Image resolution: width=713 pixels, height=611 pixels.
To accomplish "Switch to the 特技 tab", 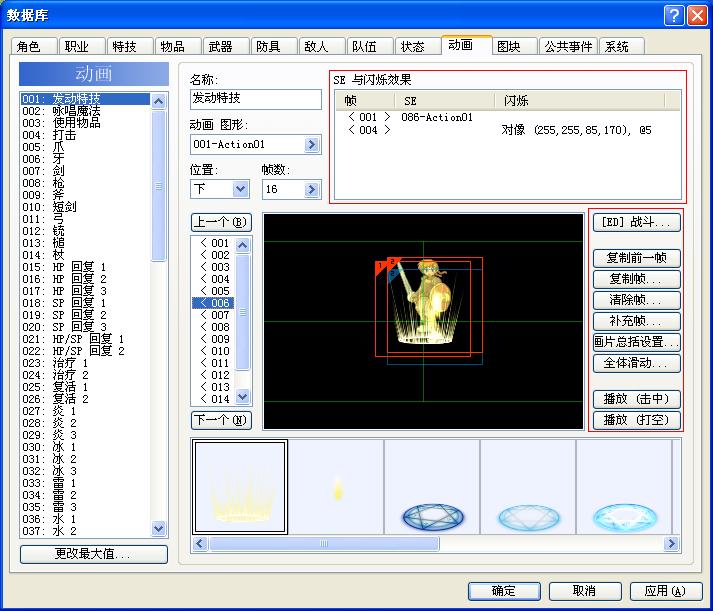I will pyautogui.click(x=129, y=46).
